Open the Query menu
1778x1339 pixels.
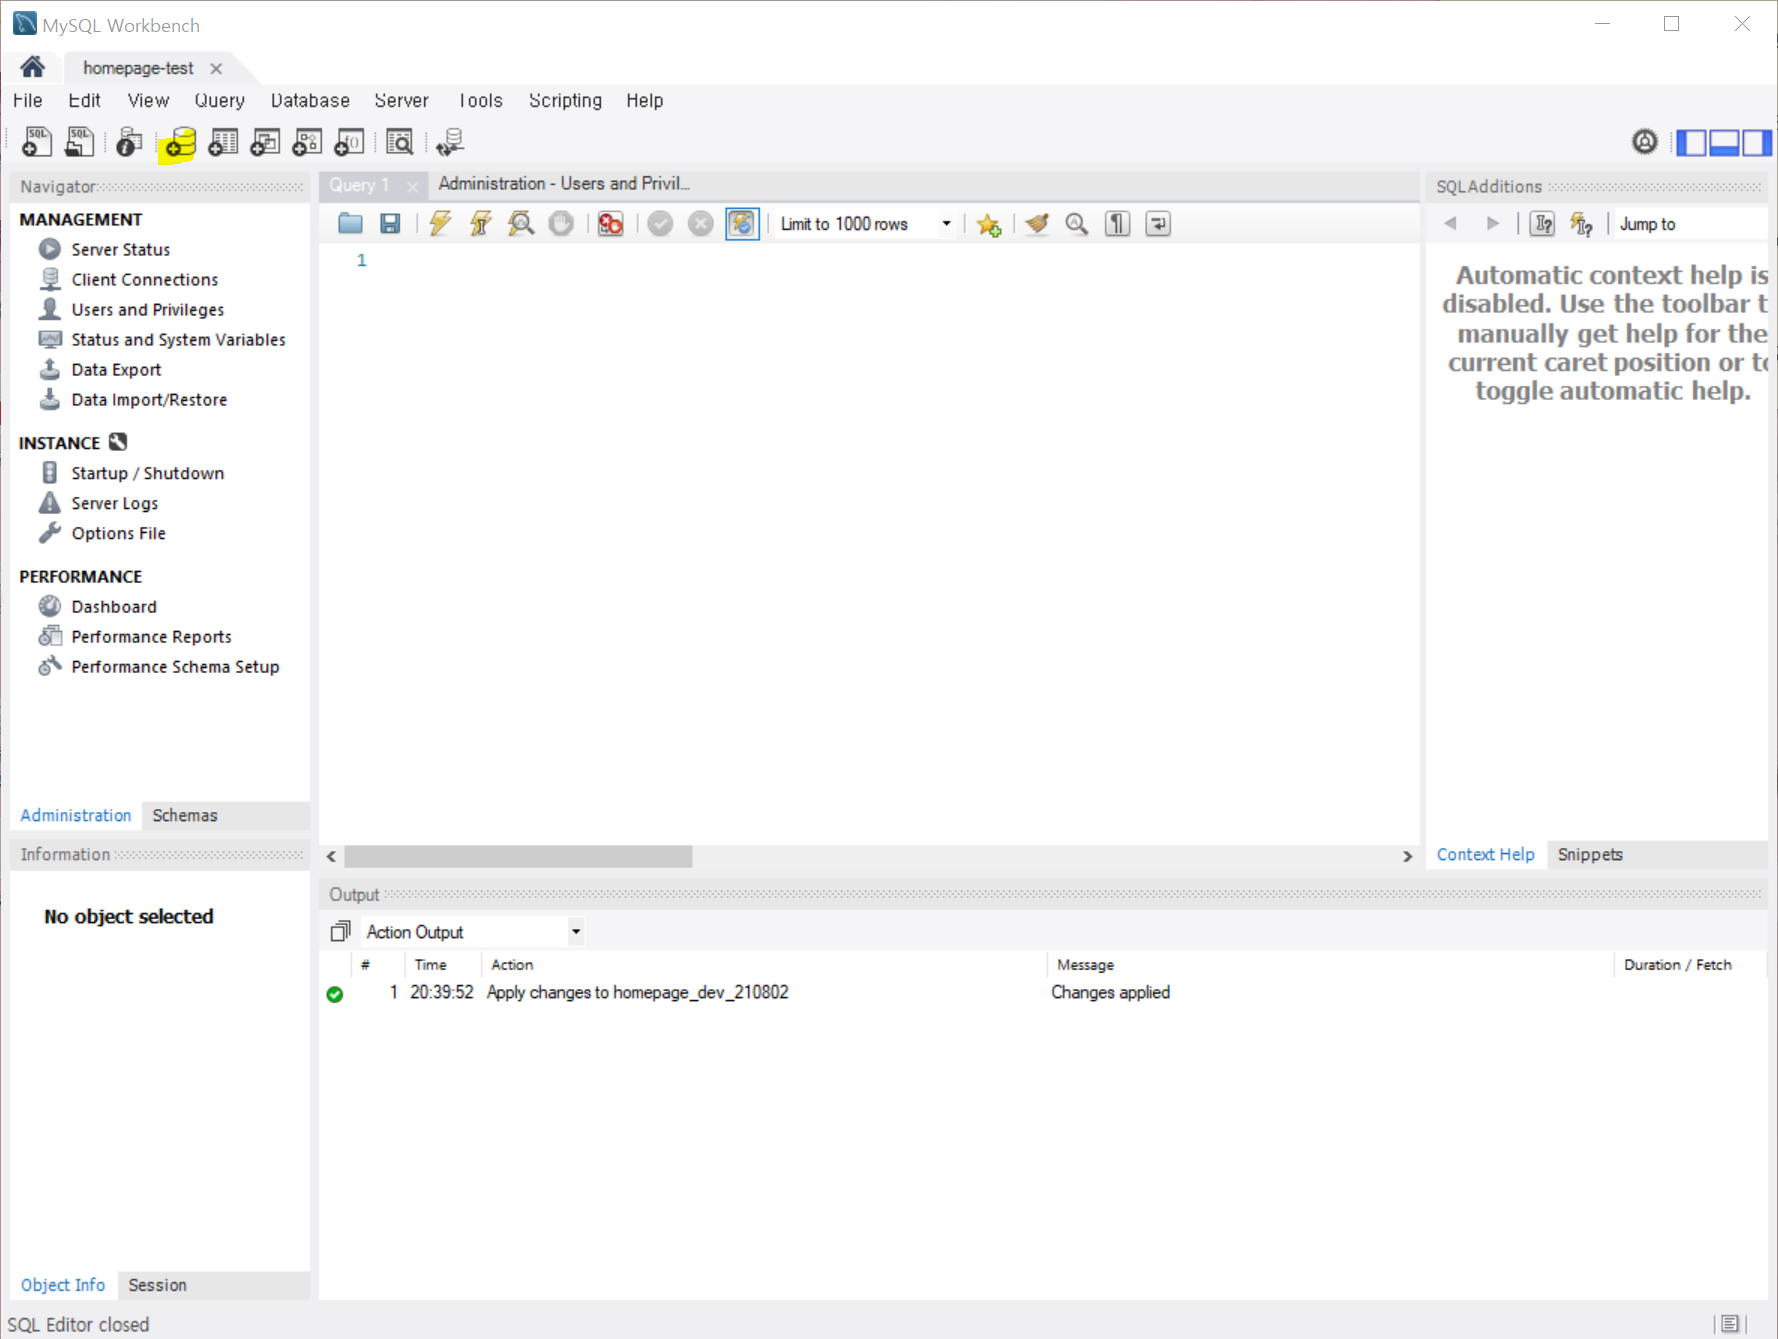click(x=219, y=100)
